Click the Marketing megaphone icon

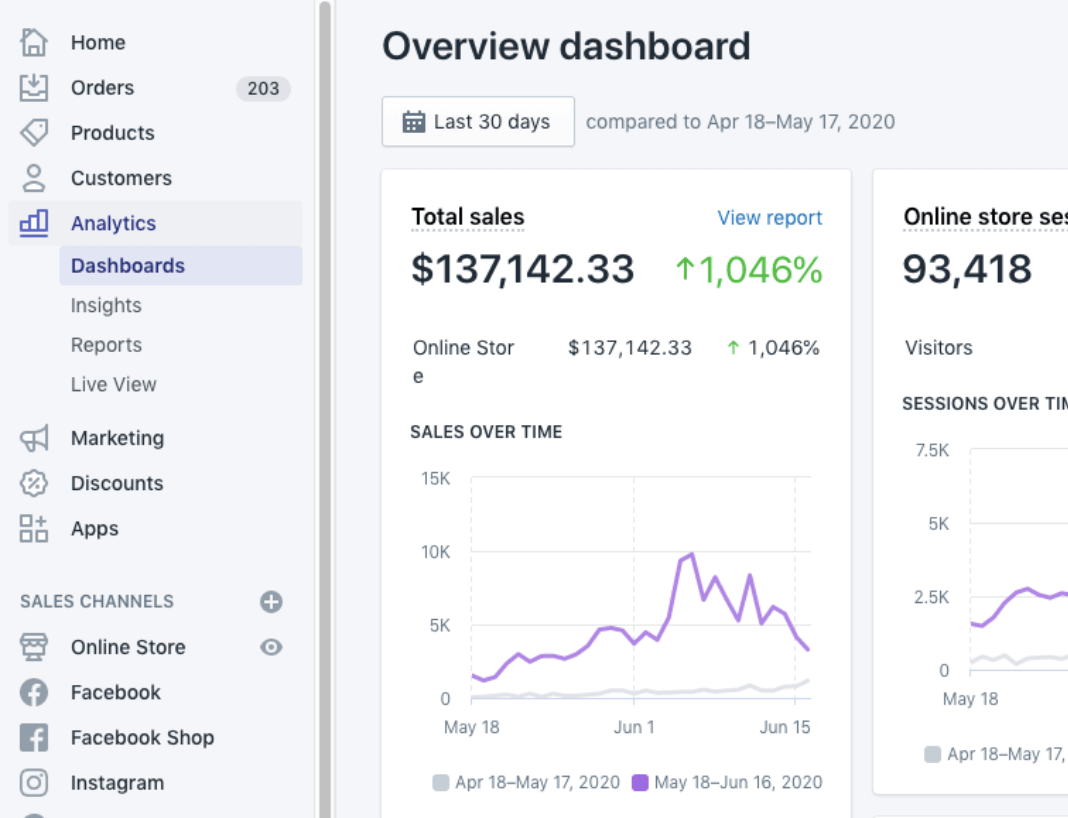34,438
